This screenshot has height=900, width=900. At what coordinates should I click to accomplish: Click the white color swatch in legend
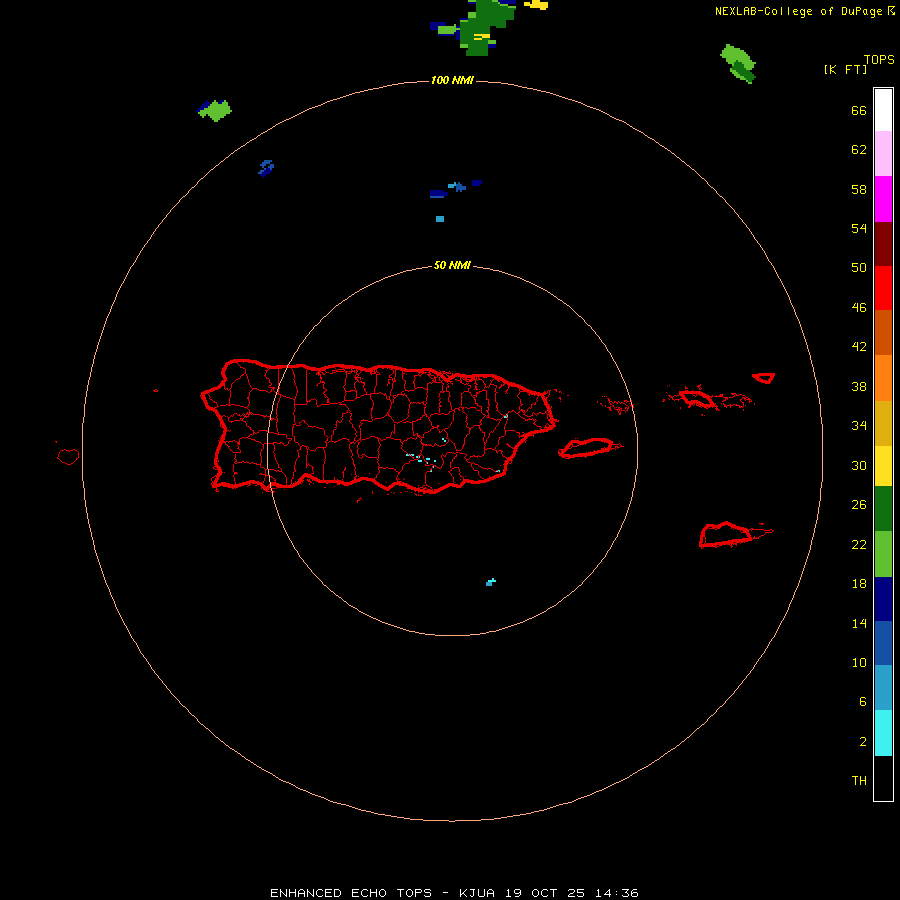tap(883, 110)
